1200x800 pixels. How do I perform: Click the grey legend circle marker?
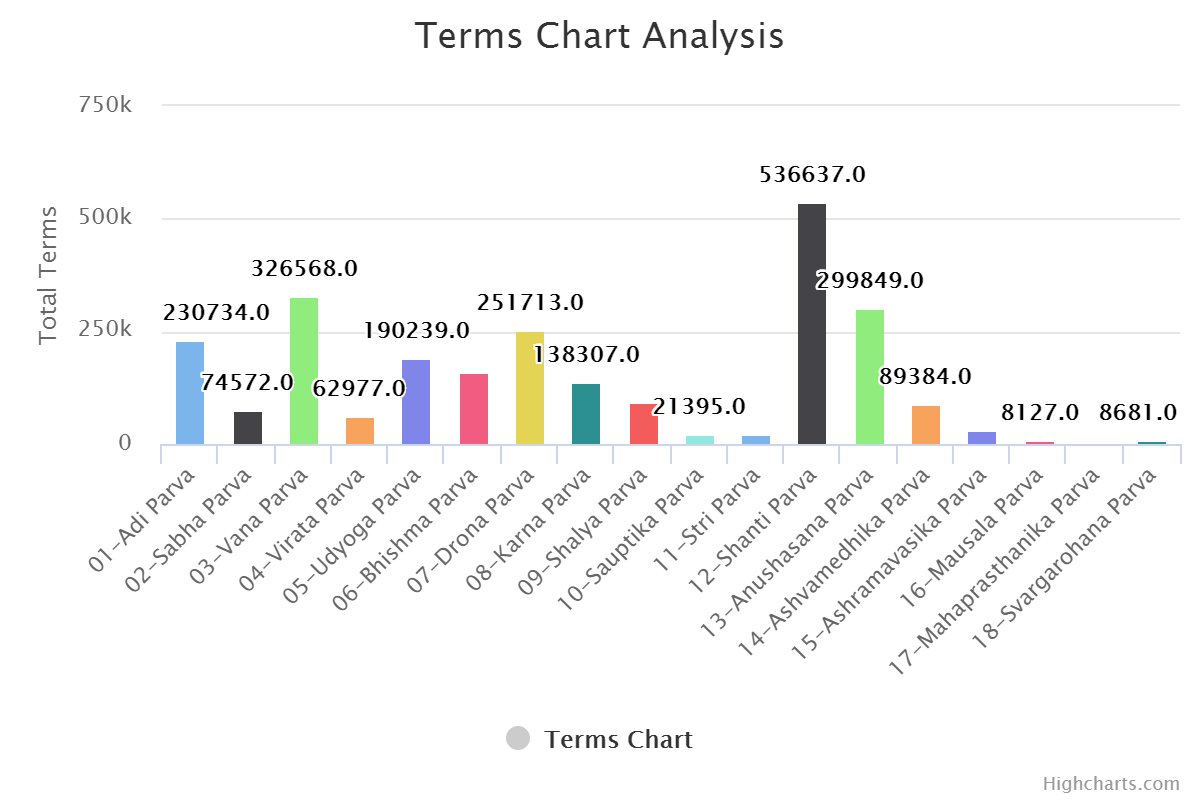(x=518, y=739)
